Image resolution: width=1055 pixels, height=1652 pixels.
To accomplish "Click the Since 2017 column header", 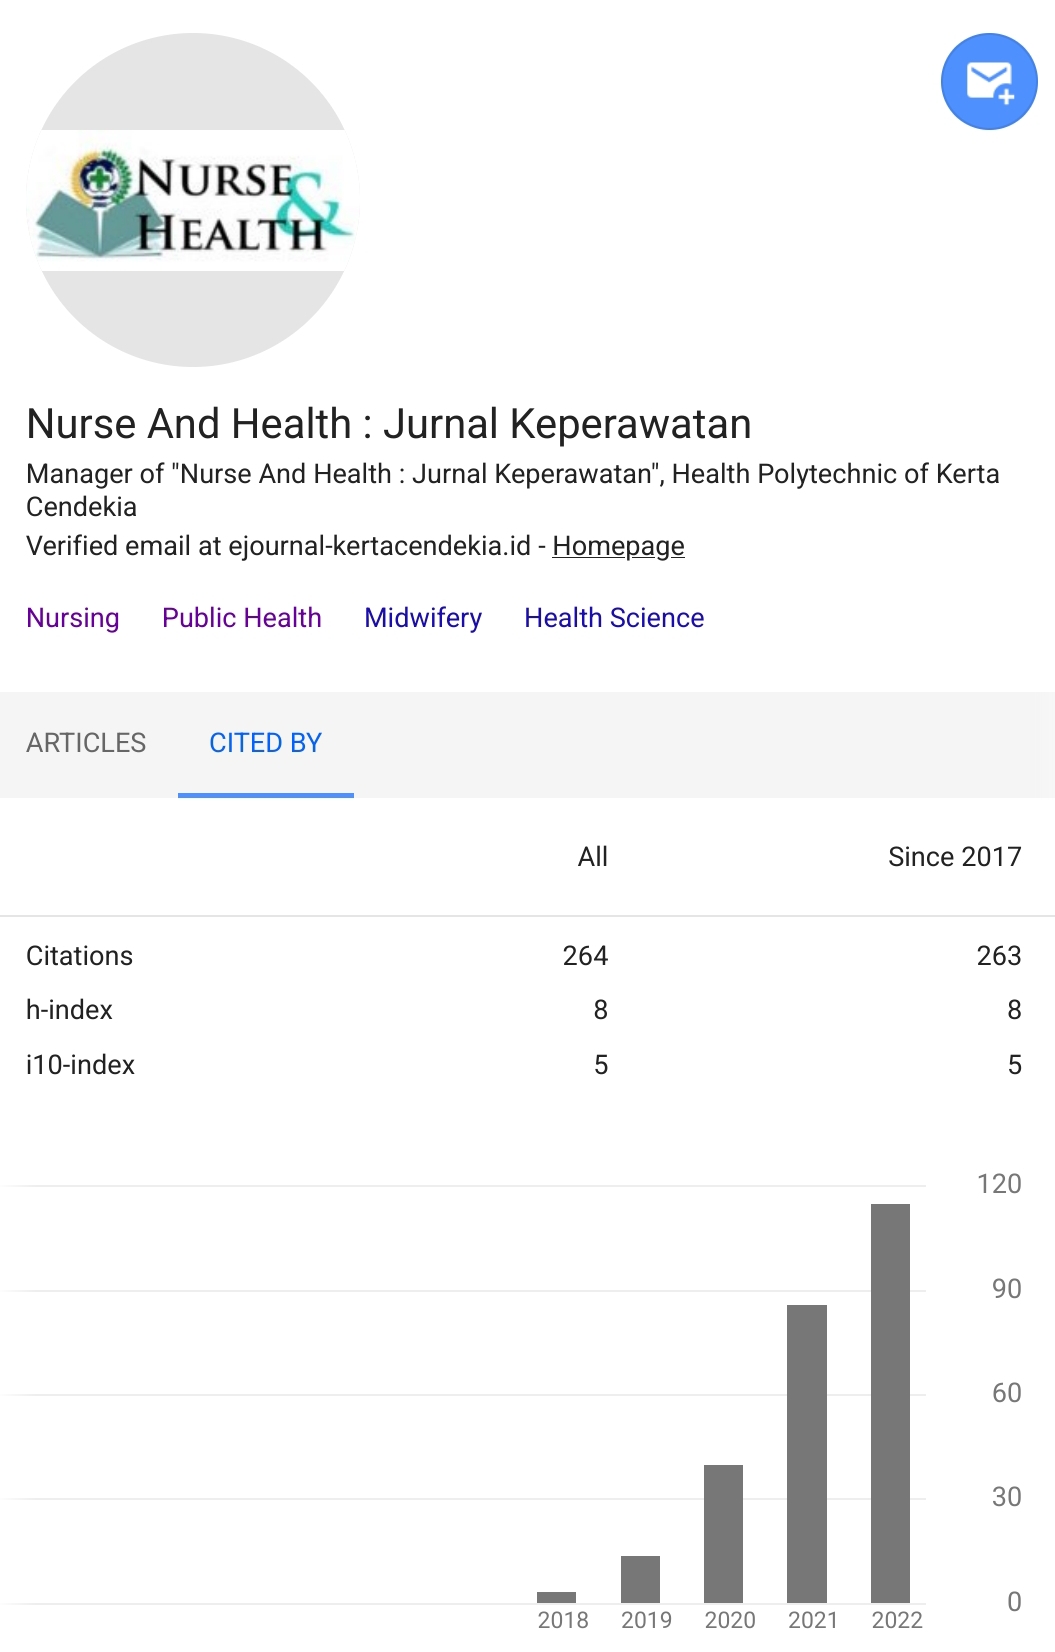I will pyautogui.click(x=954, y=857).
